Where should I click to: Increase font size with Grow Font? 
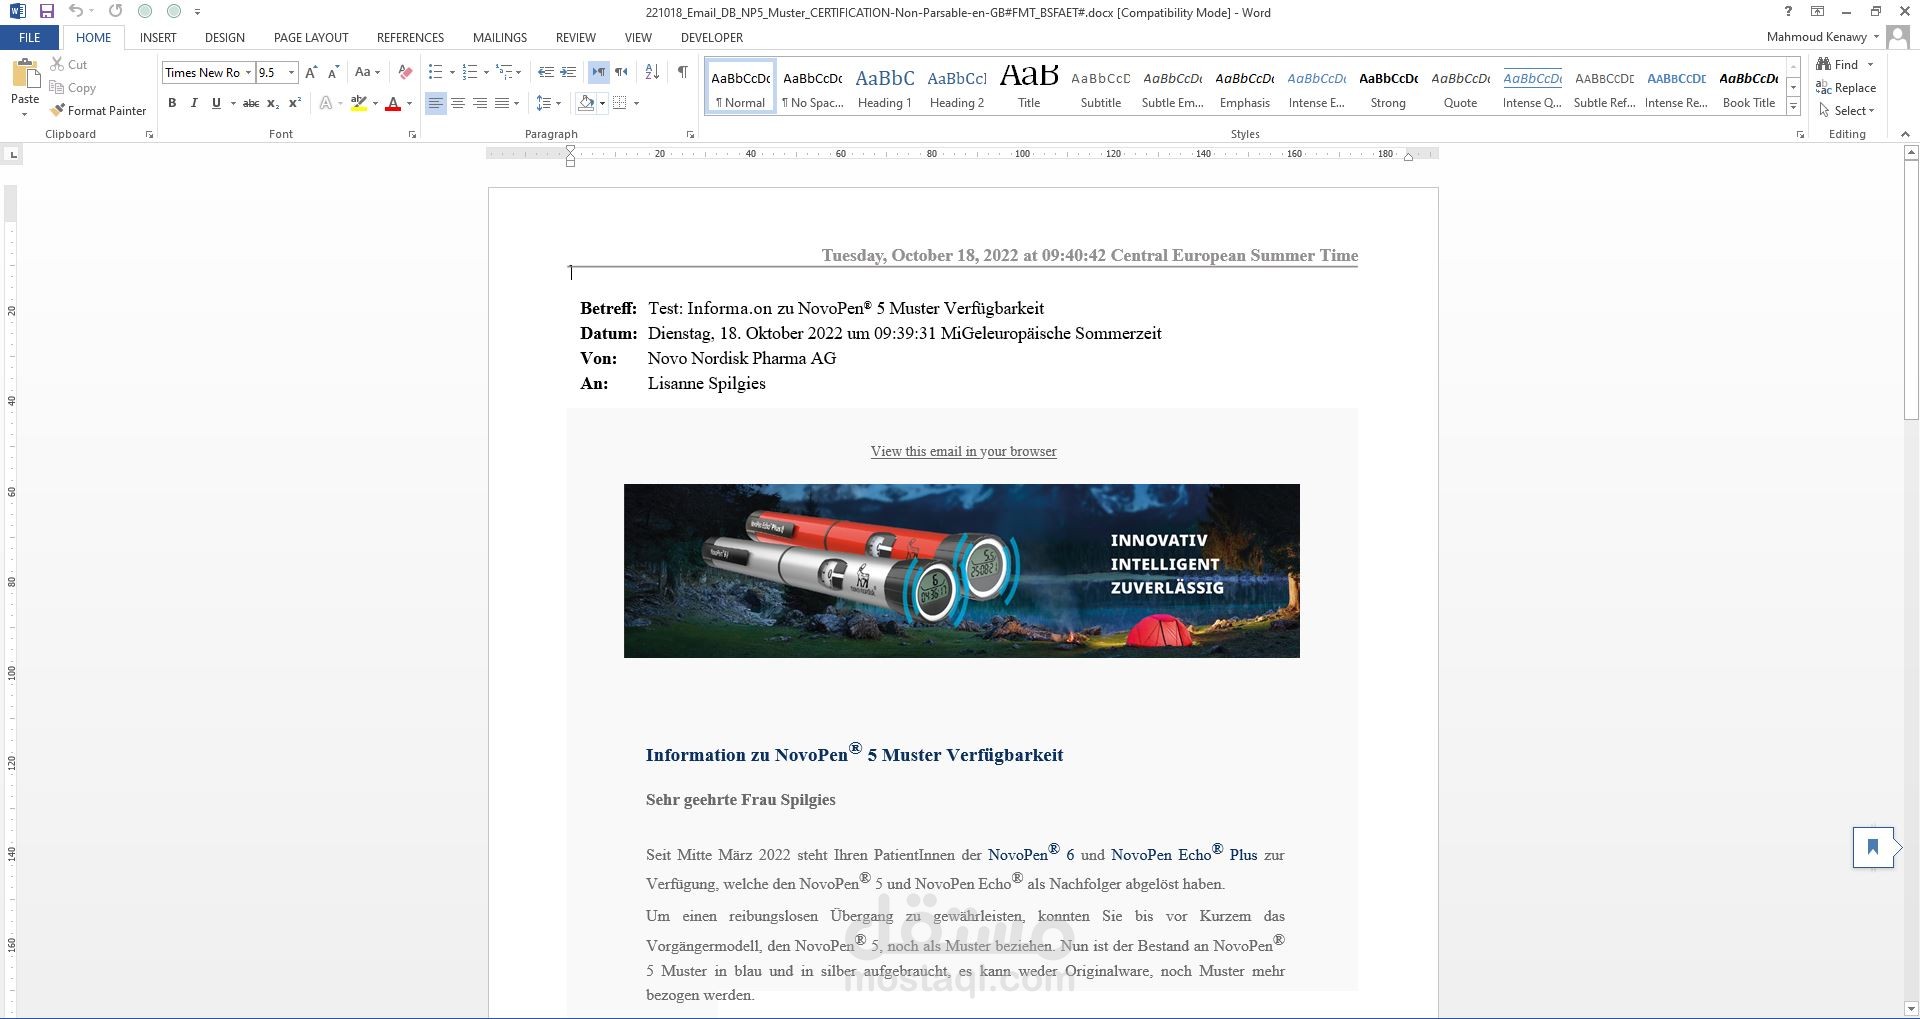click(x=311, y=72)
